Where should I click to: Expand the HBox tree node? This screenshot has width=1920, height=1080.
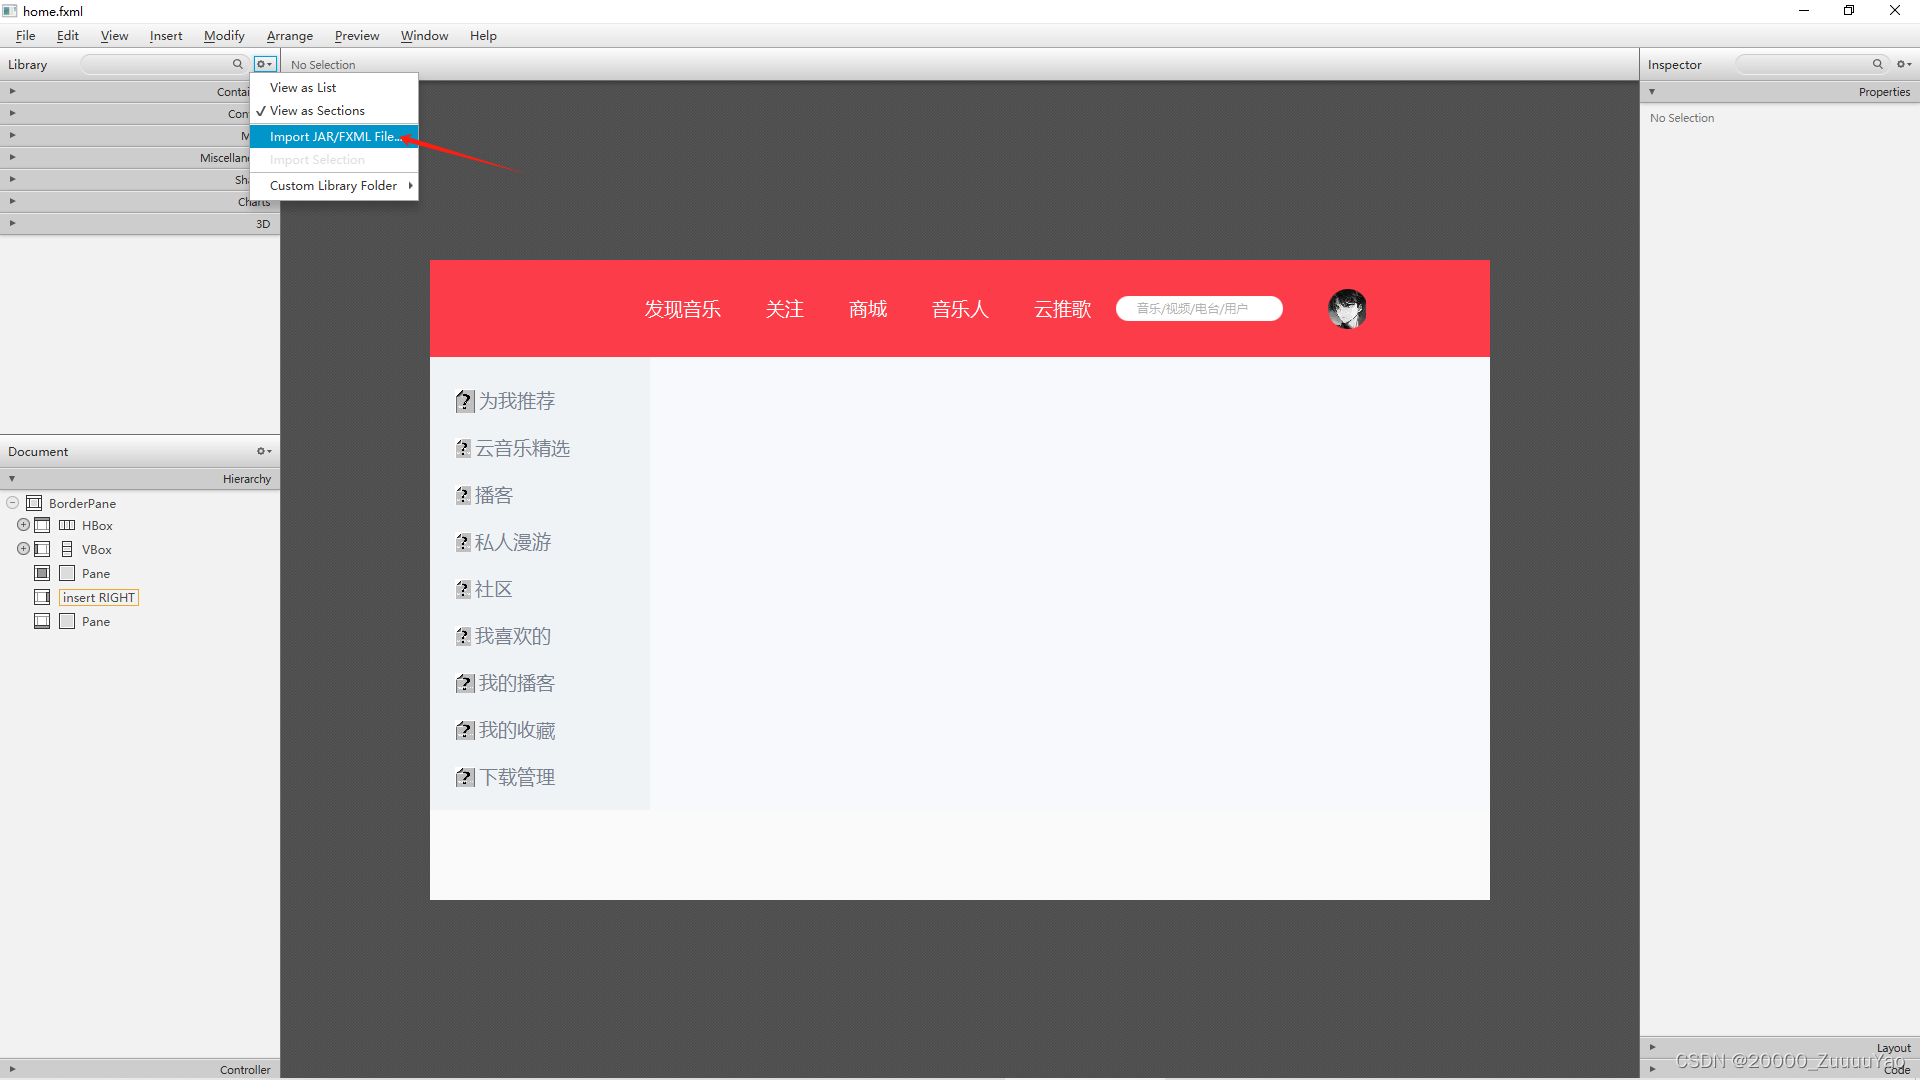click(23, 525)
